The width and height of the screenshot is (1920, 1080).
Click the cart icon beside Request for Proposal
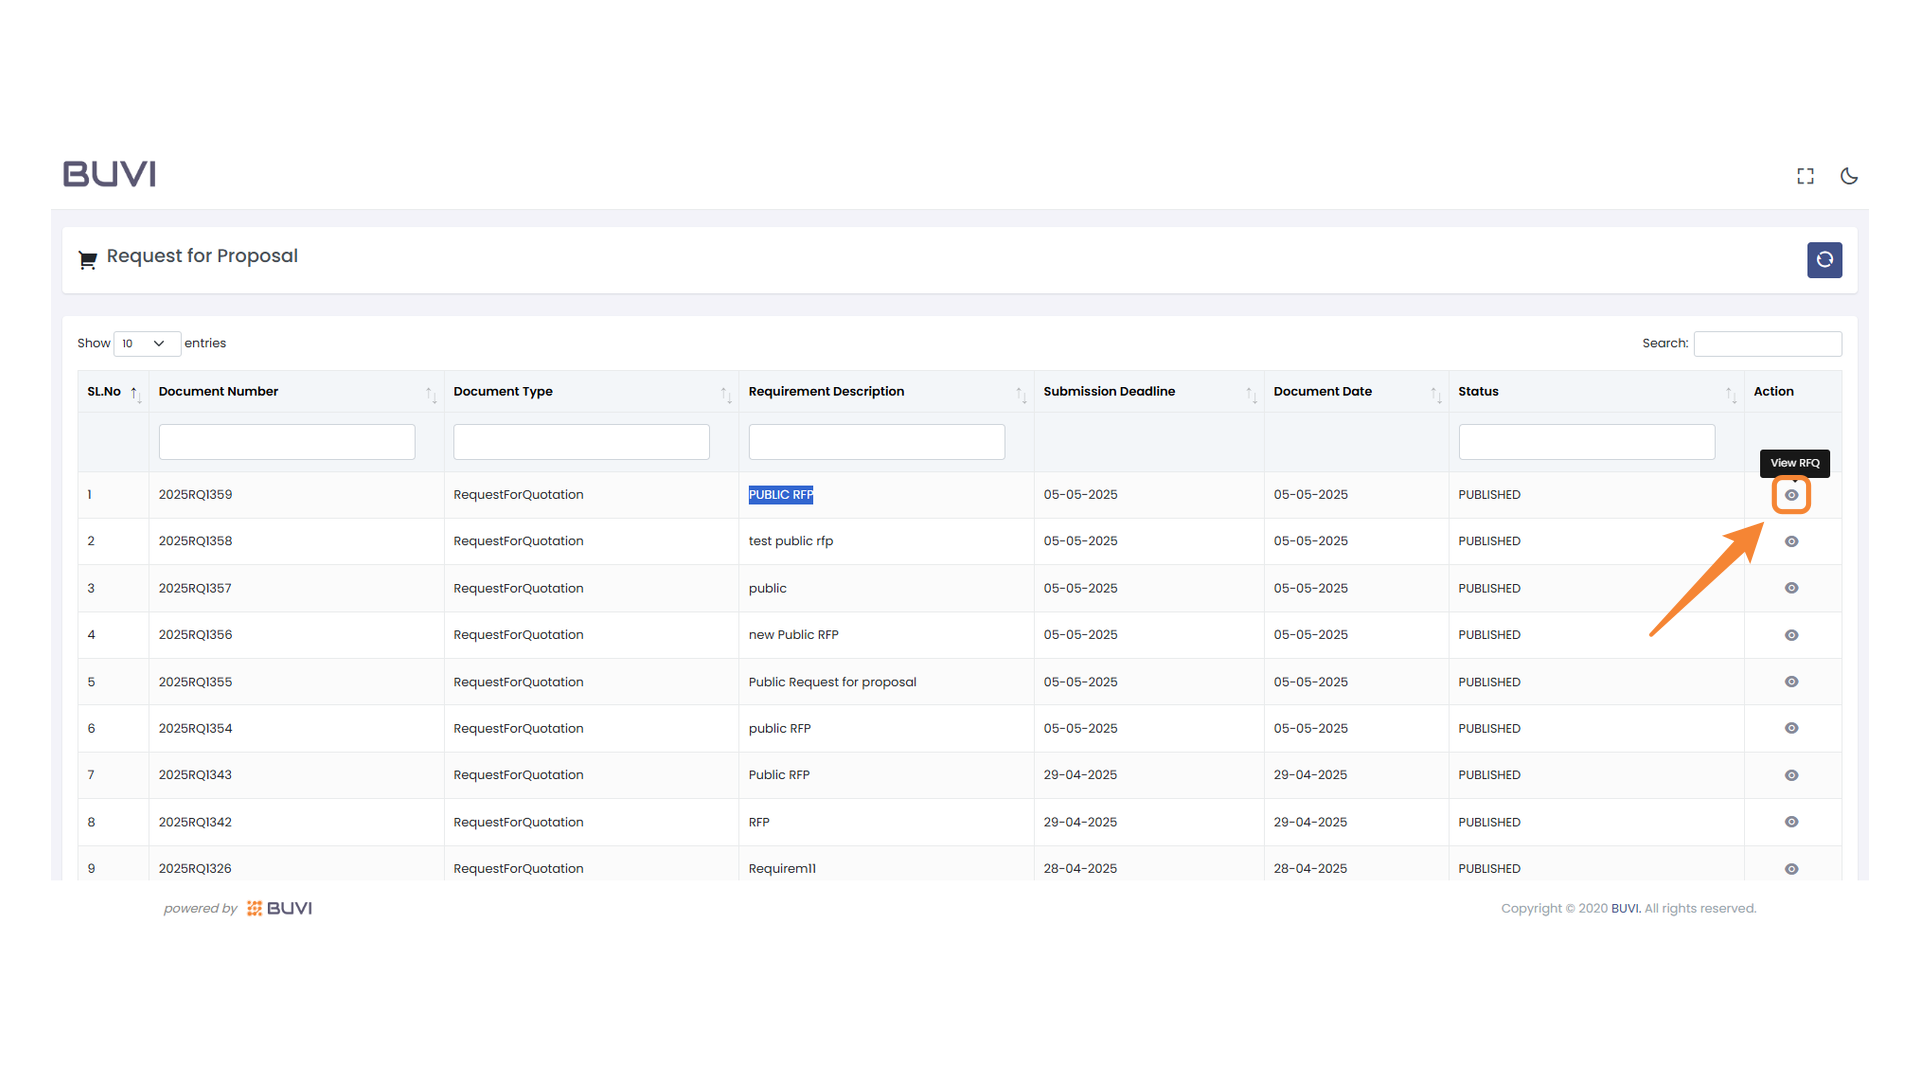(87, 258)
